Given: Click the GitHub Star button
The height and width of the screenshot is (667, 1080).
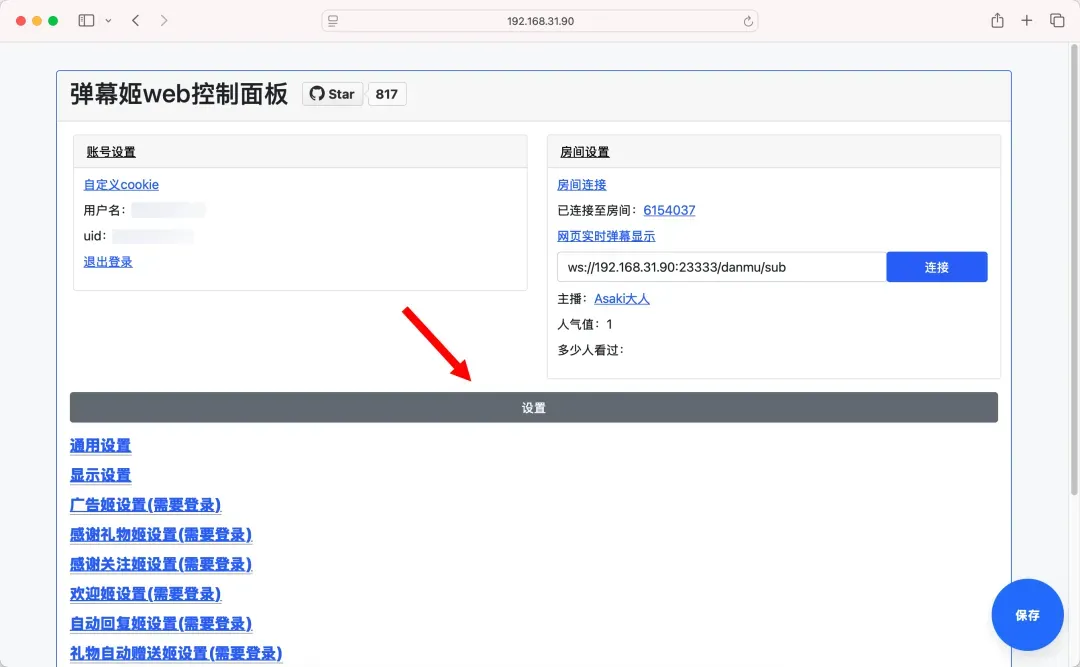Looking at the screenshot, I should point(332,94).
